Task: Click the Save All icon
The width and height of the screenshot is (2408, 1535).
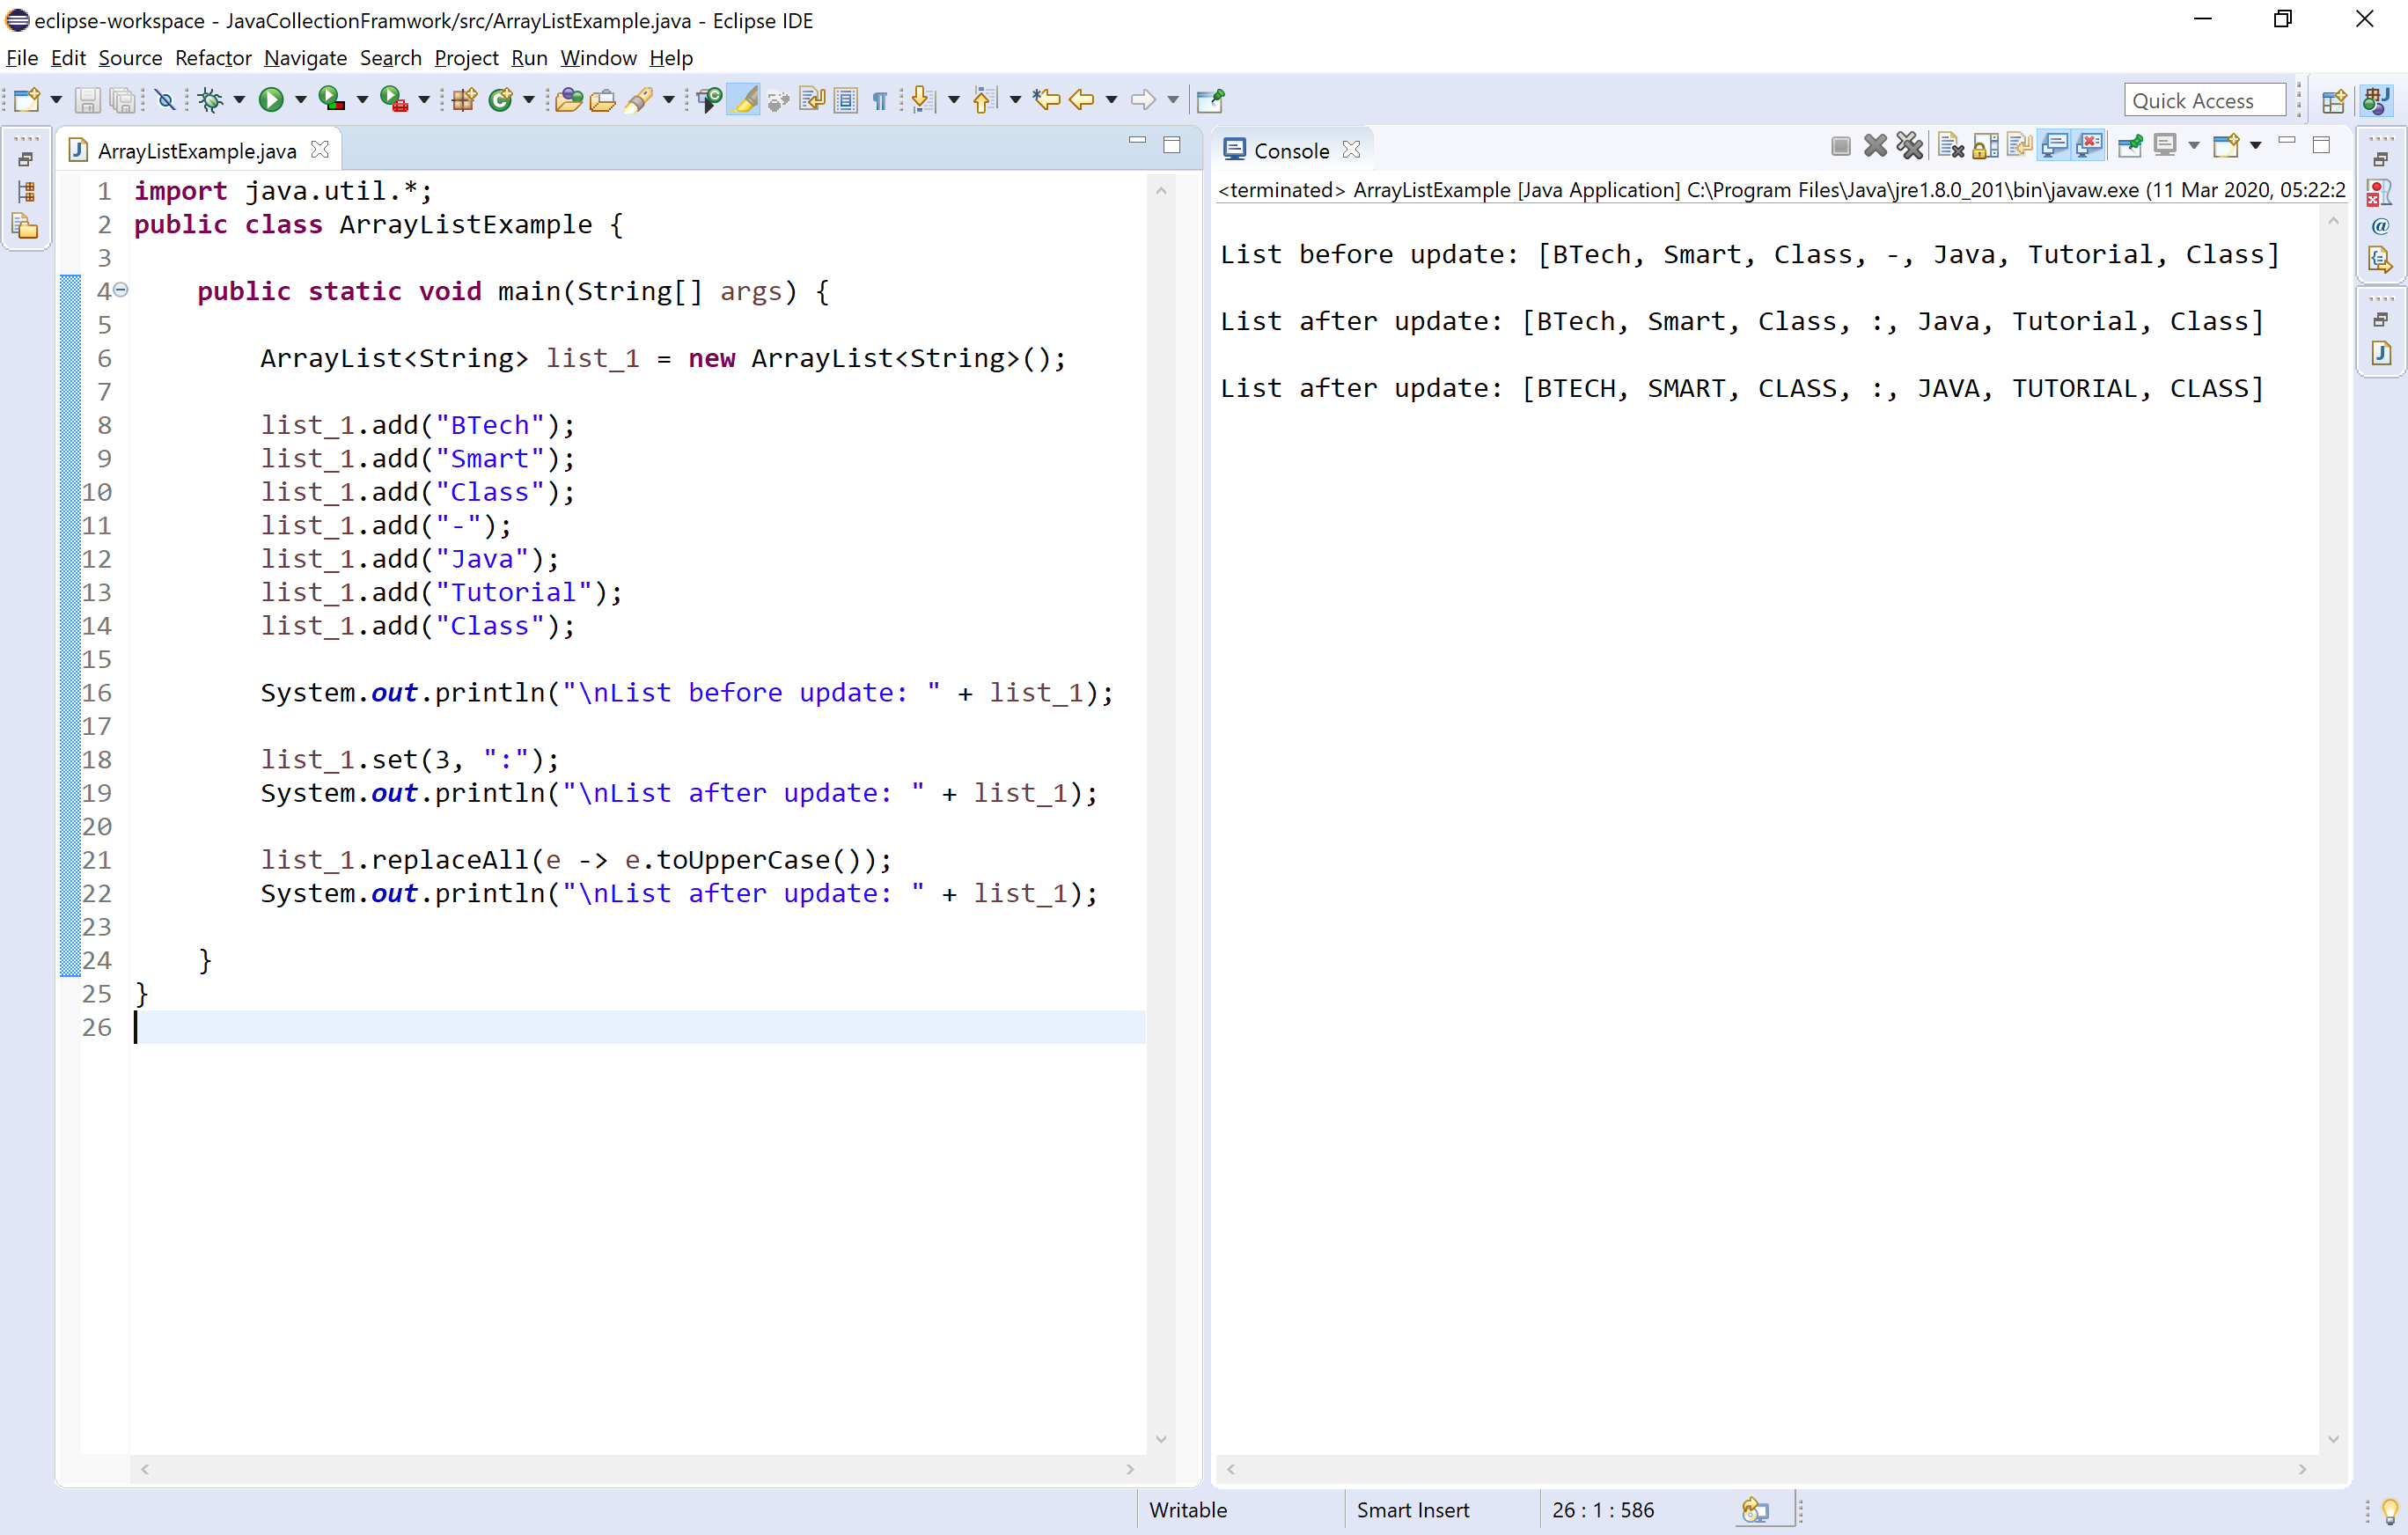Action: point(124,99)
